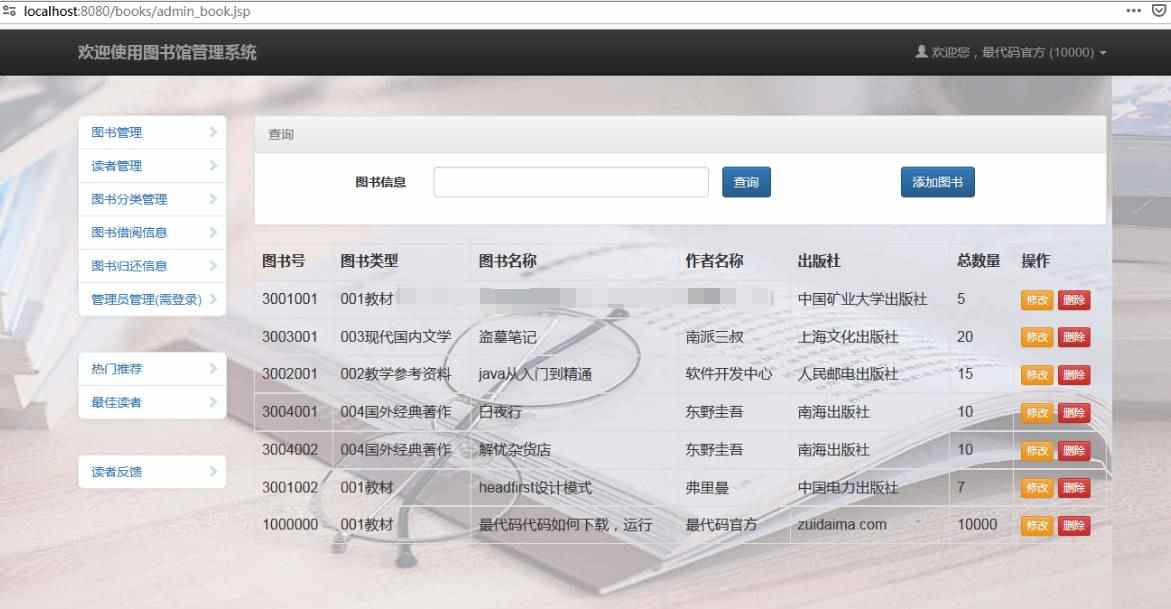Click the chevron arrow beside 图书管理
This screenshot has width=1171, height=609.
click(213, 132)
